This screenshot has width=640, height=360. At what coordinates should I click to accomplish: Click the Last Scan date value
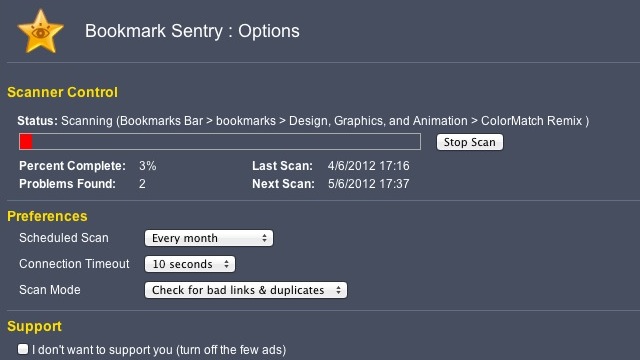[x=369, y=166]
